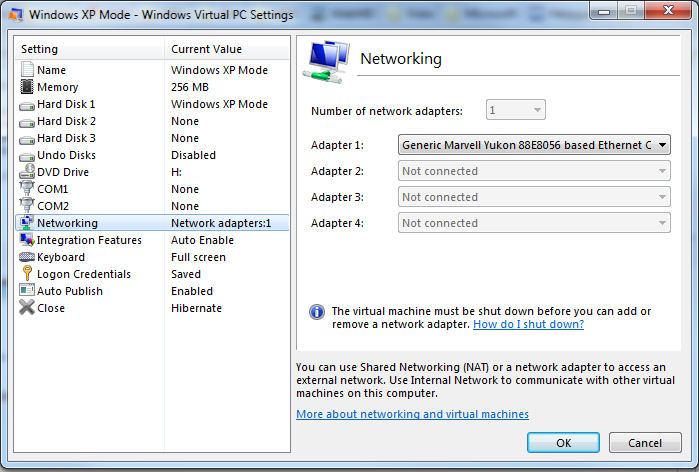Open Number of network adapters dropdown
The height and width of the screenshot is (472, 699).
[516, 110]
